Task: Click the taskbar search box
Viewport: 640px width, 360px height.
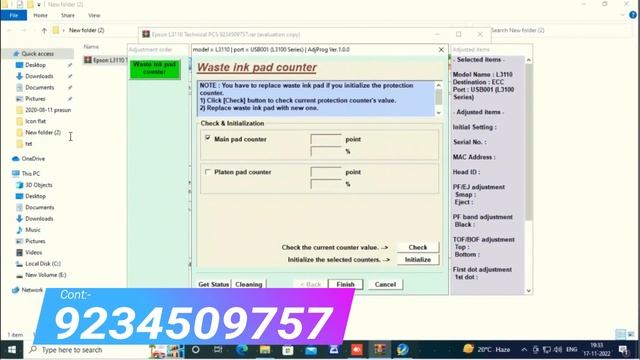Action: [88, 350]
